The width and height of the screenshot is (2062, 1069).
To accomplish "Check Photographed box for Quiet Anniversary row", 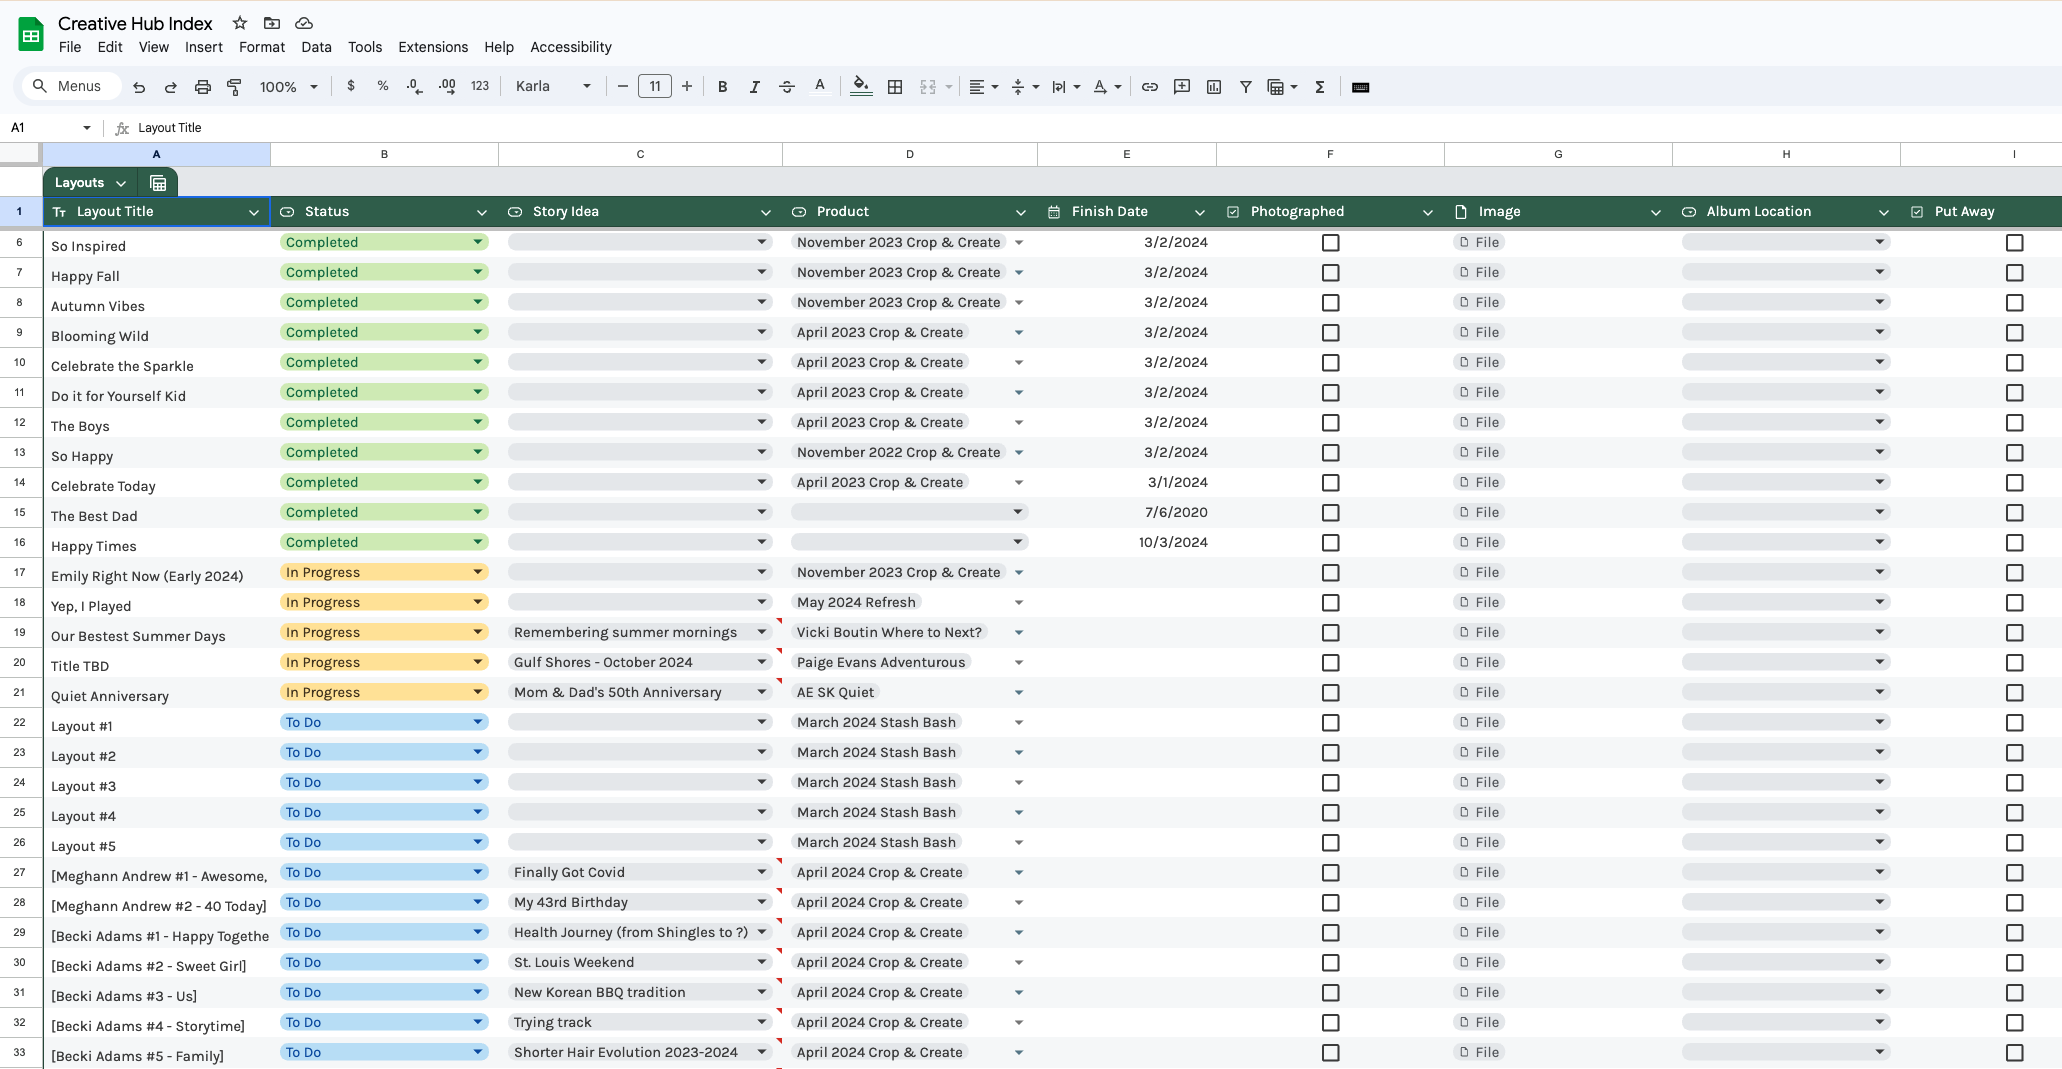I will (1330, 693).
